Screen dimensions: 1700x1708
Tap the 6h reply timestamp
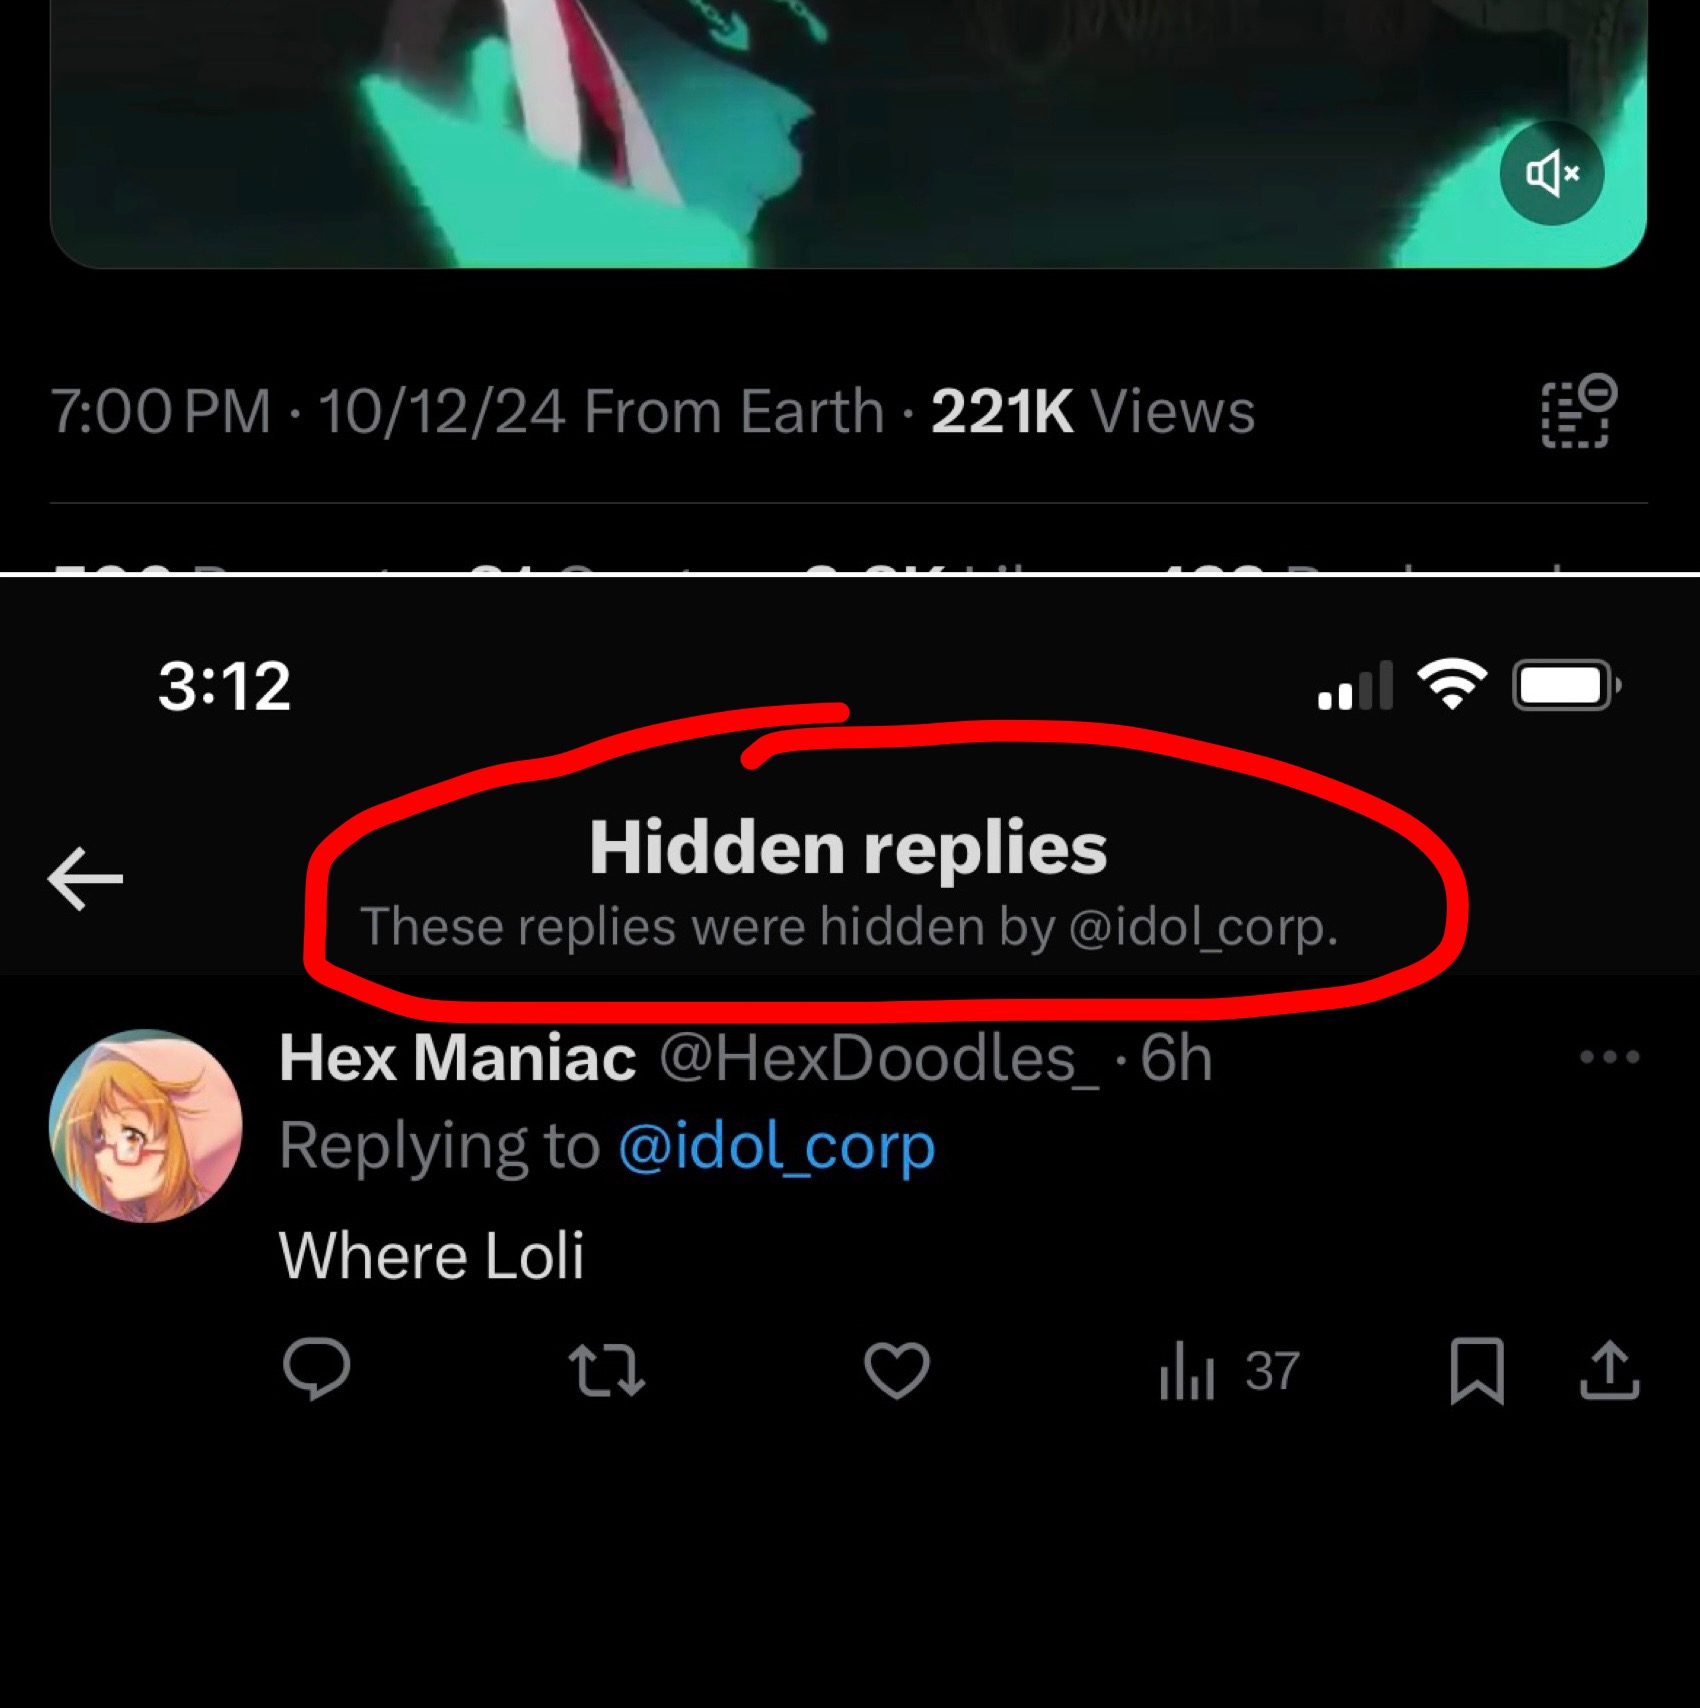pos(1177,1058)
